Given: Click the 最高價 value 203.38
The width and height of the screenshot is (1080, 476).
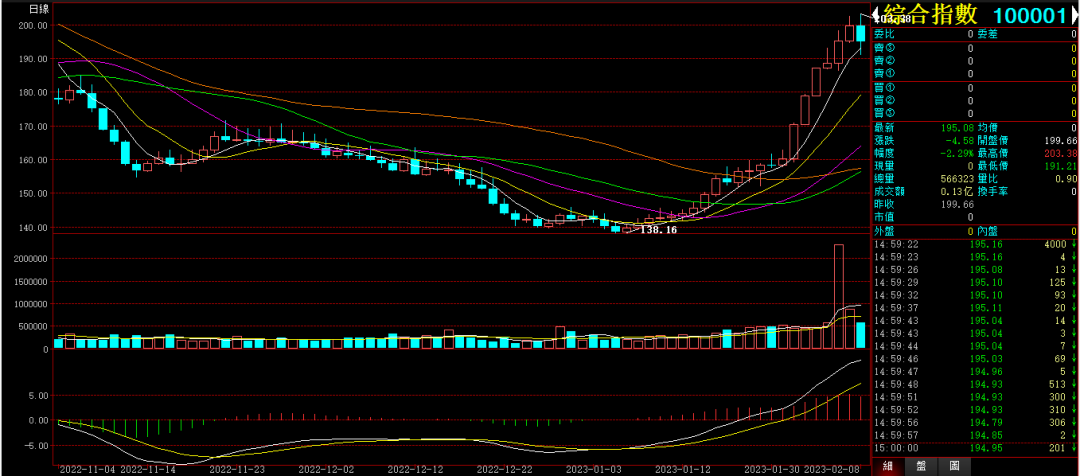Looking at the screenshot, I should 1058,154.
